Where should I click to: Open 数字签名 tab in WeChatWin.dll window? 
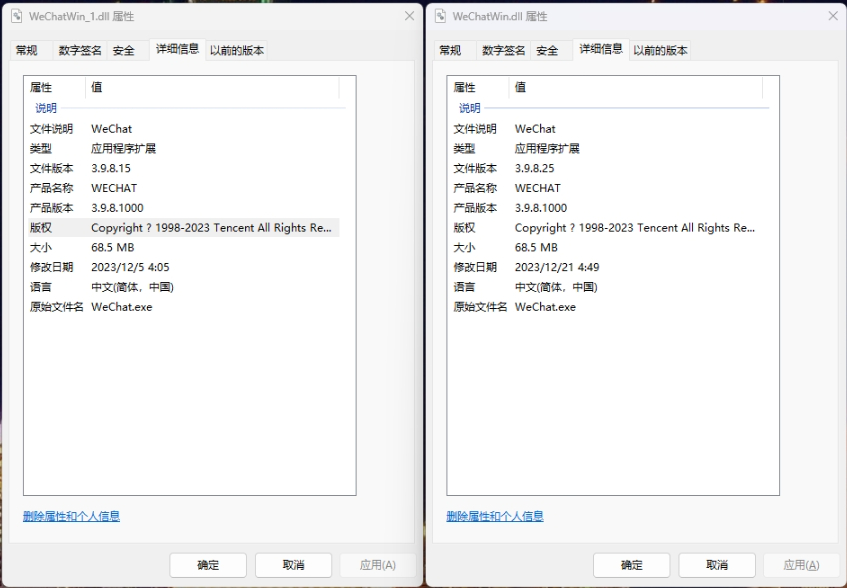[x=503, y=50]
